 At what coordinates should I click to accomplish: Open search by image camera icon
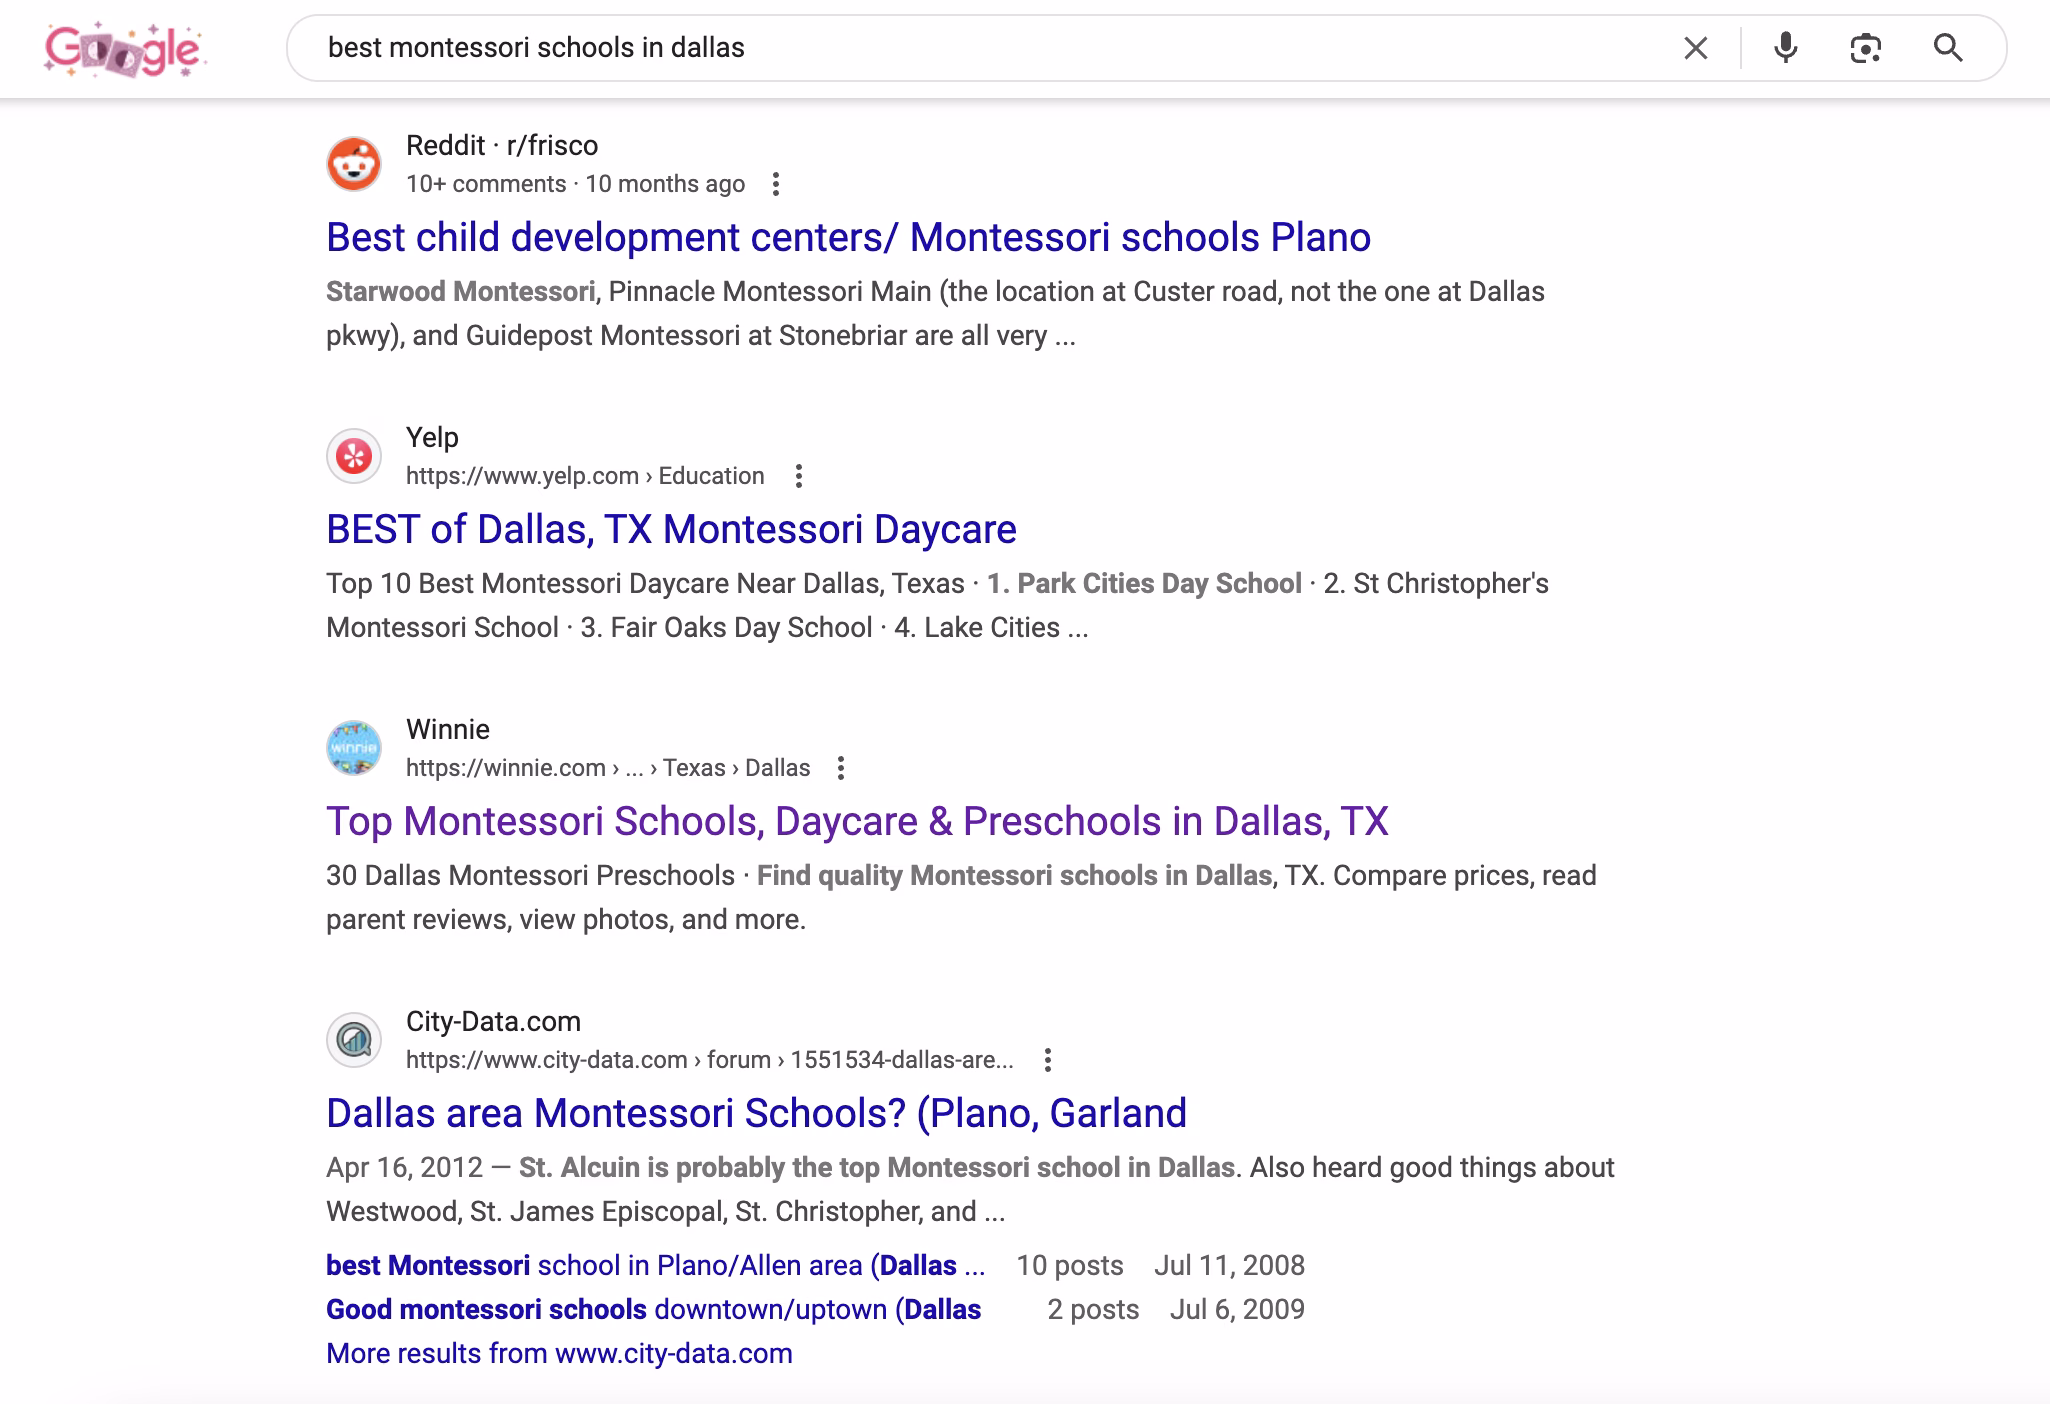click(1865, 48)
